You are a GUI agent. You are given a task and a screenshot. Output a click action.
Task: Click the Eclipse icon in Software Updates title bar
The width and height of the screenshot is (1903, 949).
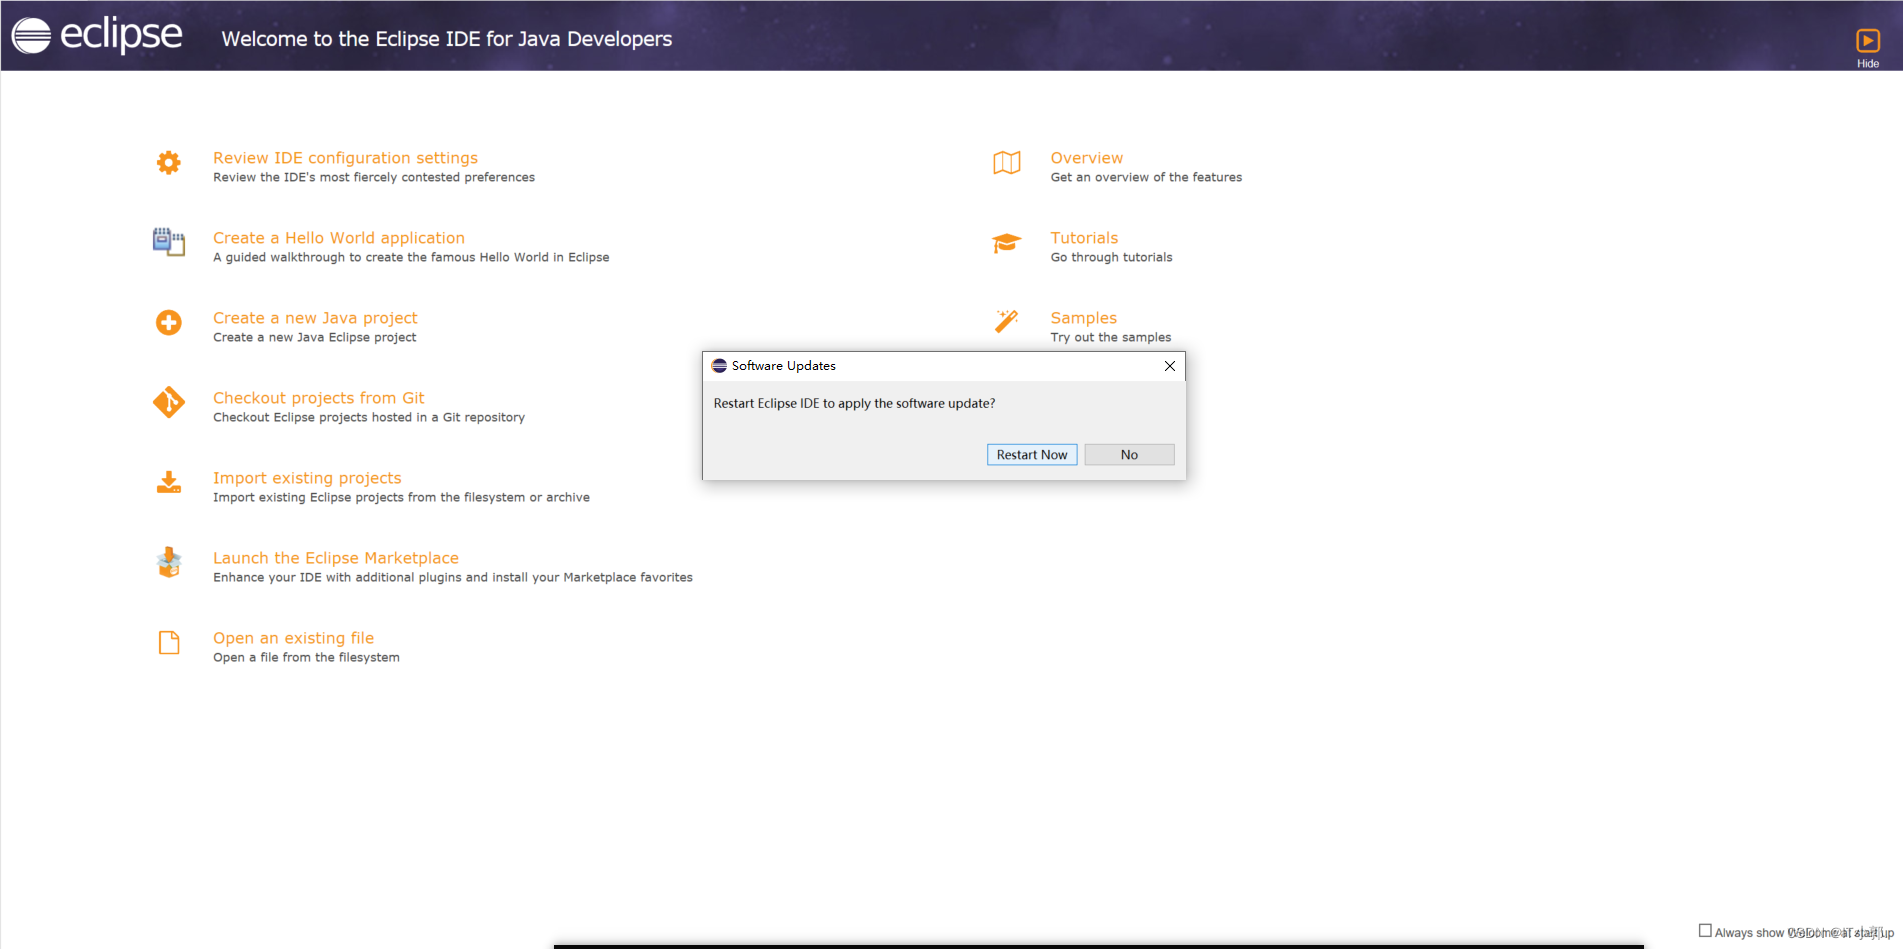click(x=719, y=366)
